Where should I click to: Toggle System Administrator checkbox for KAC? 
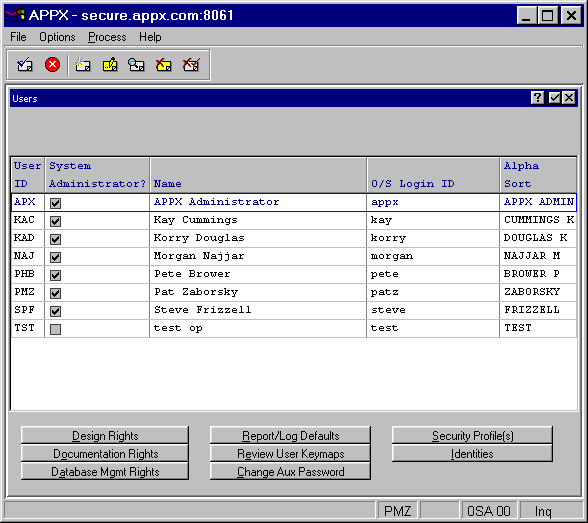pos(56,221)
